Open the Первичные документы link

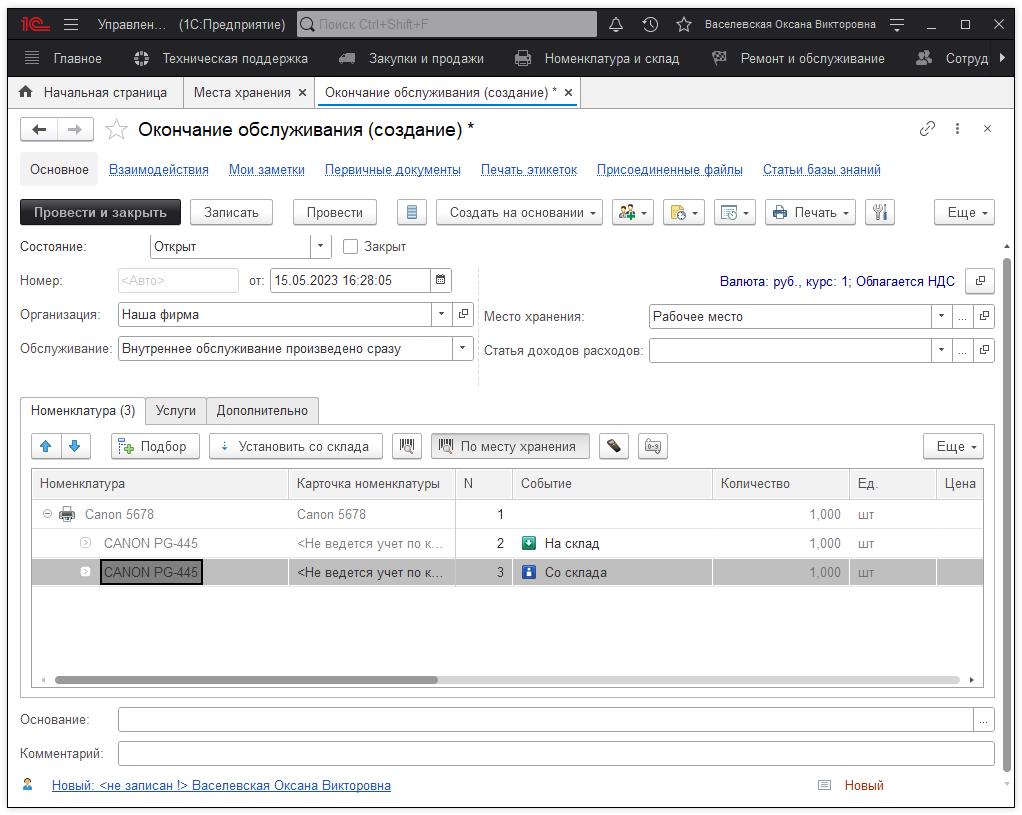[x=392, y=170]
